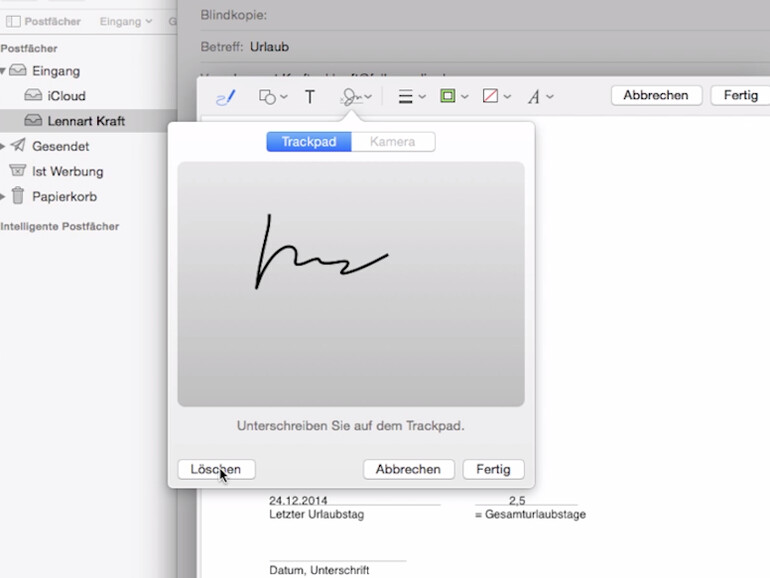
Task: Click the Löschen button
Action: [216, 469]
